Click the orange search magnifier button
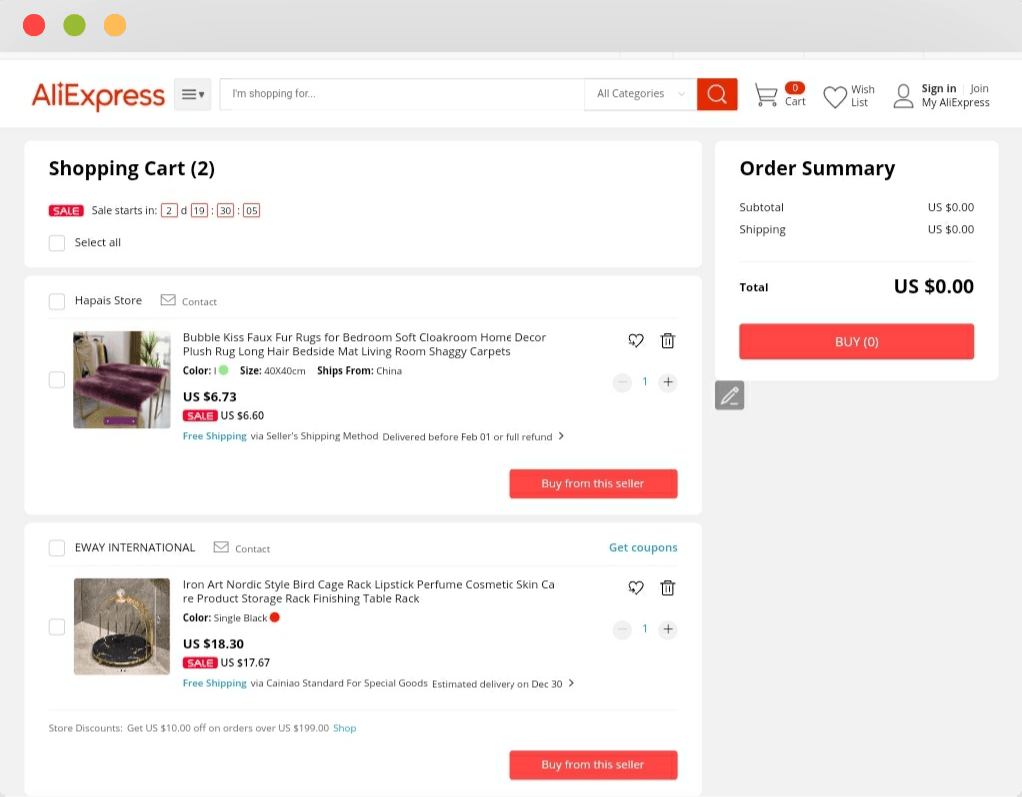 point(717,94)
